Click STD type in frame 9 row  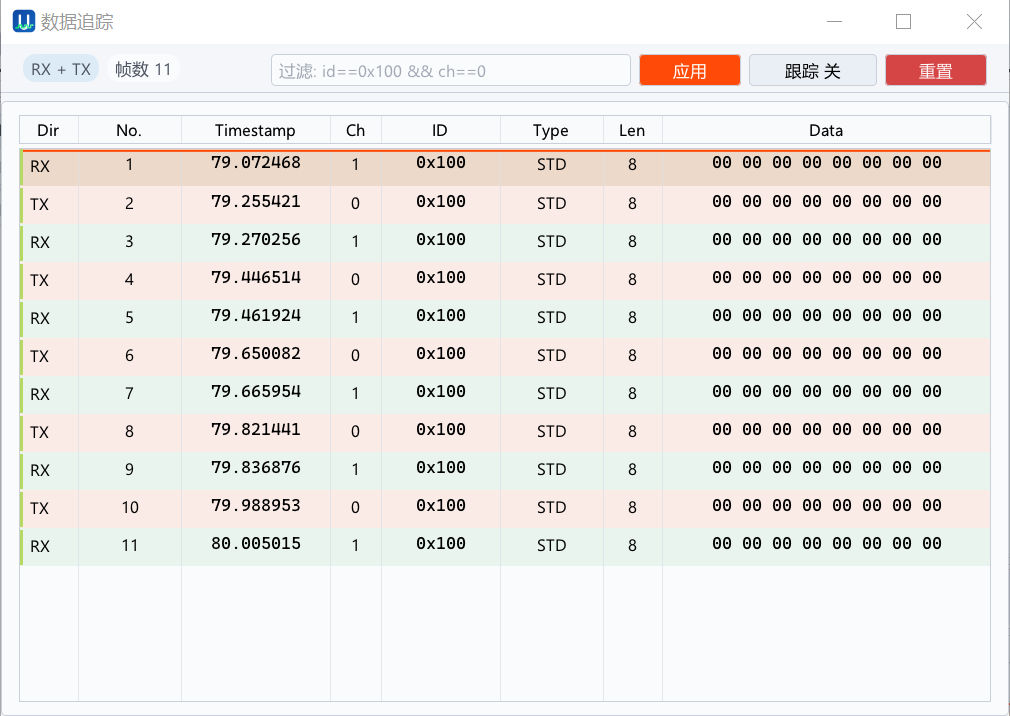click(551, 469)
